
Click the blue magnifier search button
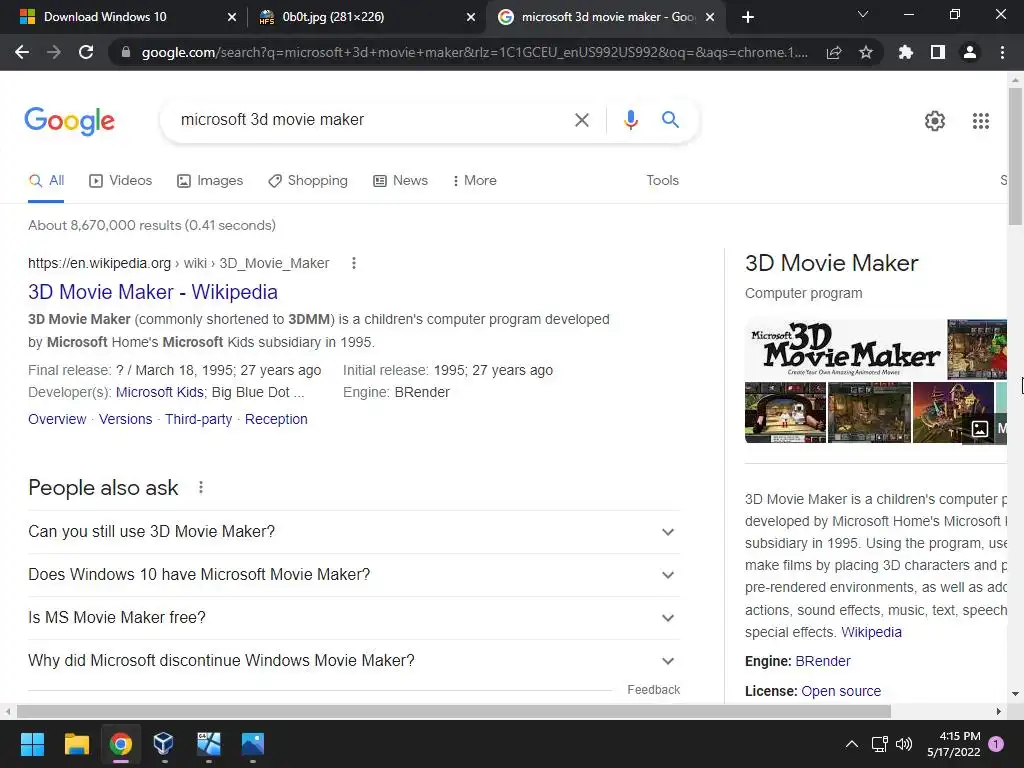[x=670, y=120]
